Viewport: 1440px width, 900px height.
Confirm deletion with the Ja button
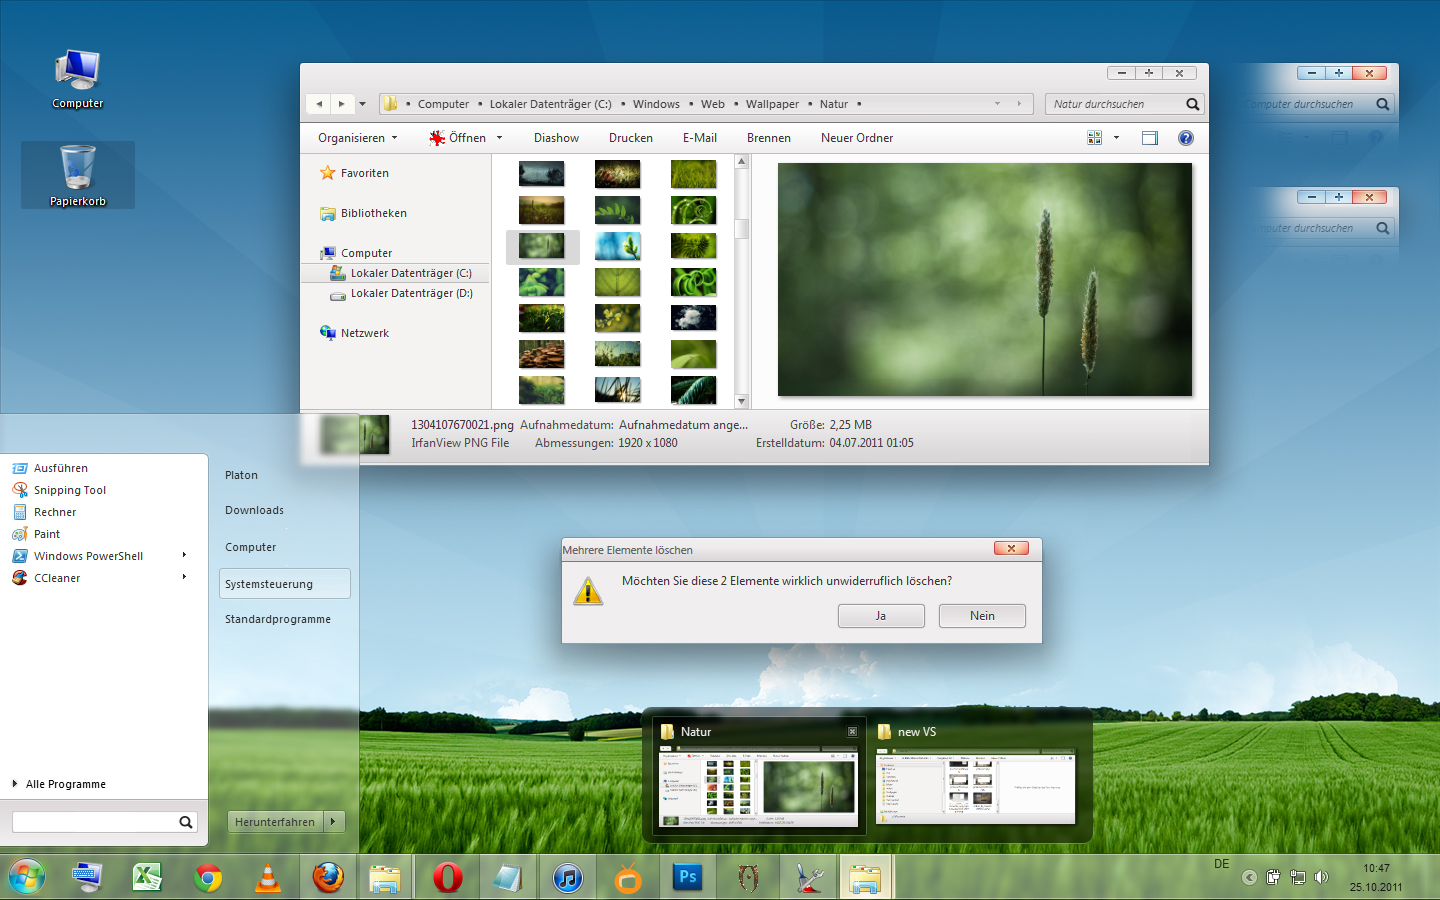[881, 616]
